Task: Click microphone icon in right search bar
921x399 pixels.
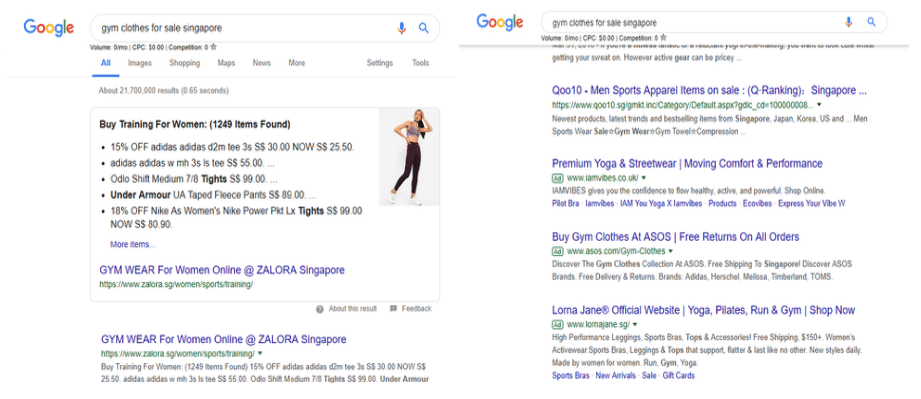Action: point(848,22)
